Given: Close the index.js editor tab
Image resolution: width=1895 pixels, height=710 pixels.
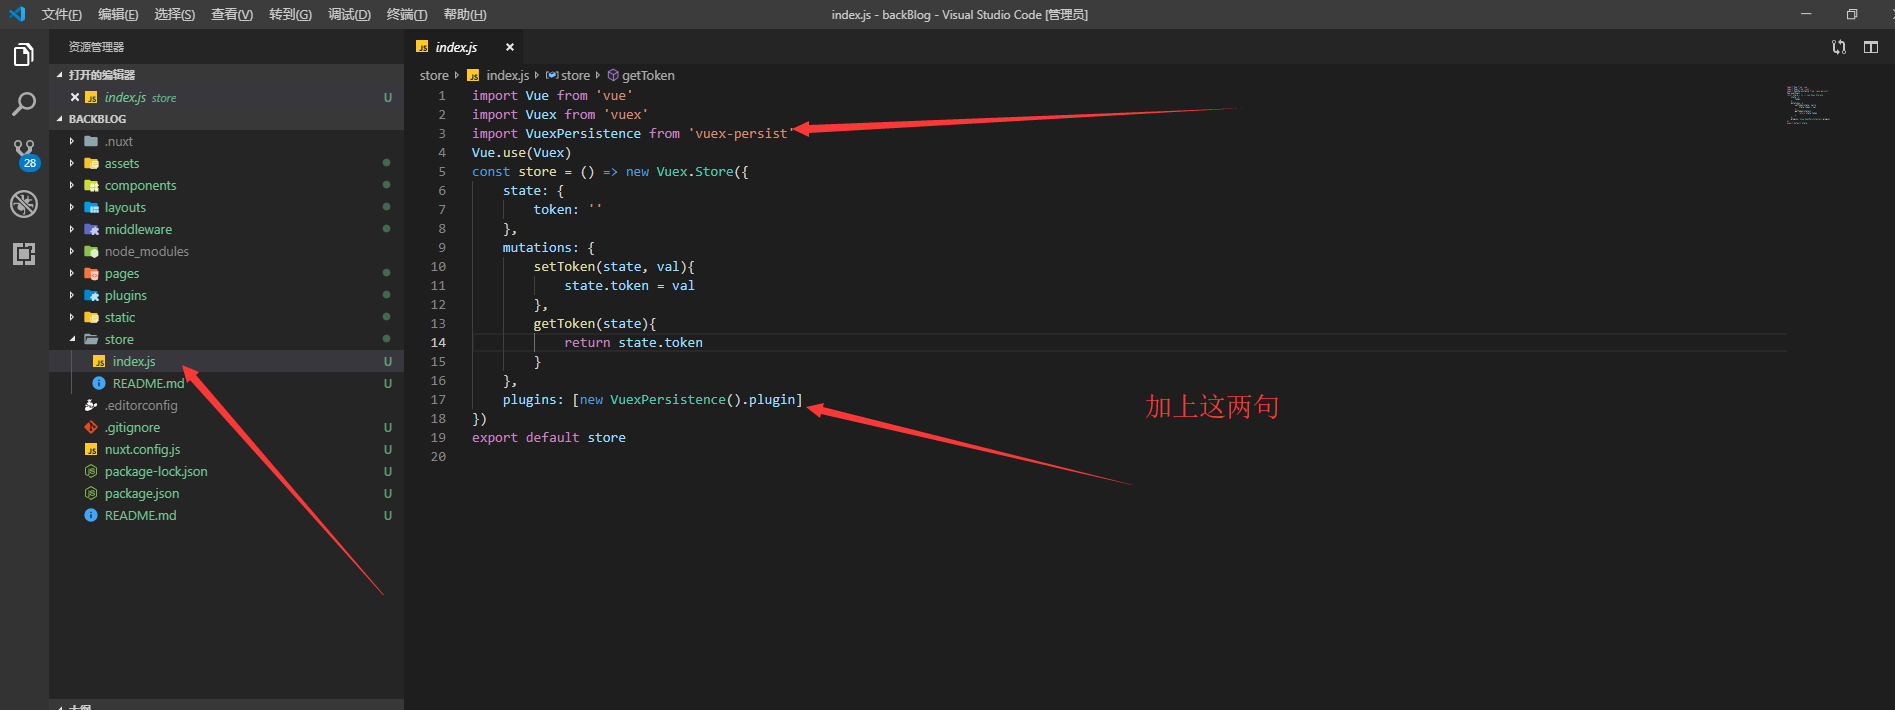Looking at the screenshot, I should coord(510,47).
